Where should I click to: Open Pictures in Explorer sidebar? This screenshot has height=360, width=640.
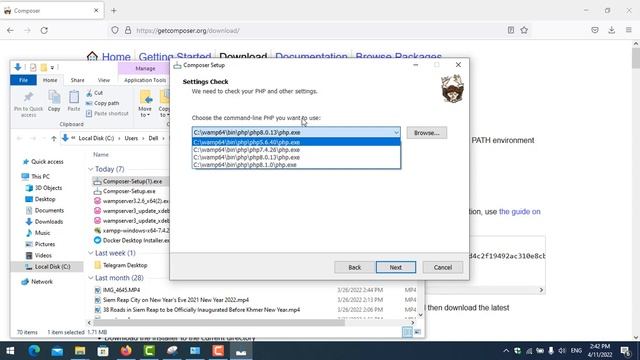[x=40, y=244]
